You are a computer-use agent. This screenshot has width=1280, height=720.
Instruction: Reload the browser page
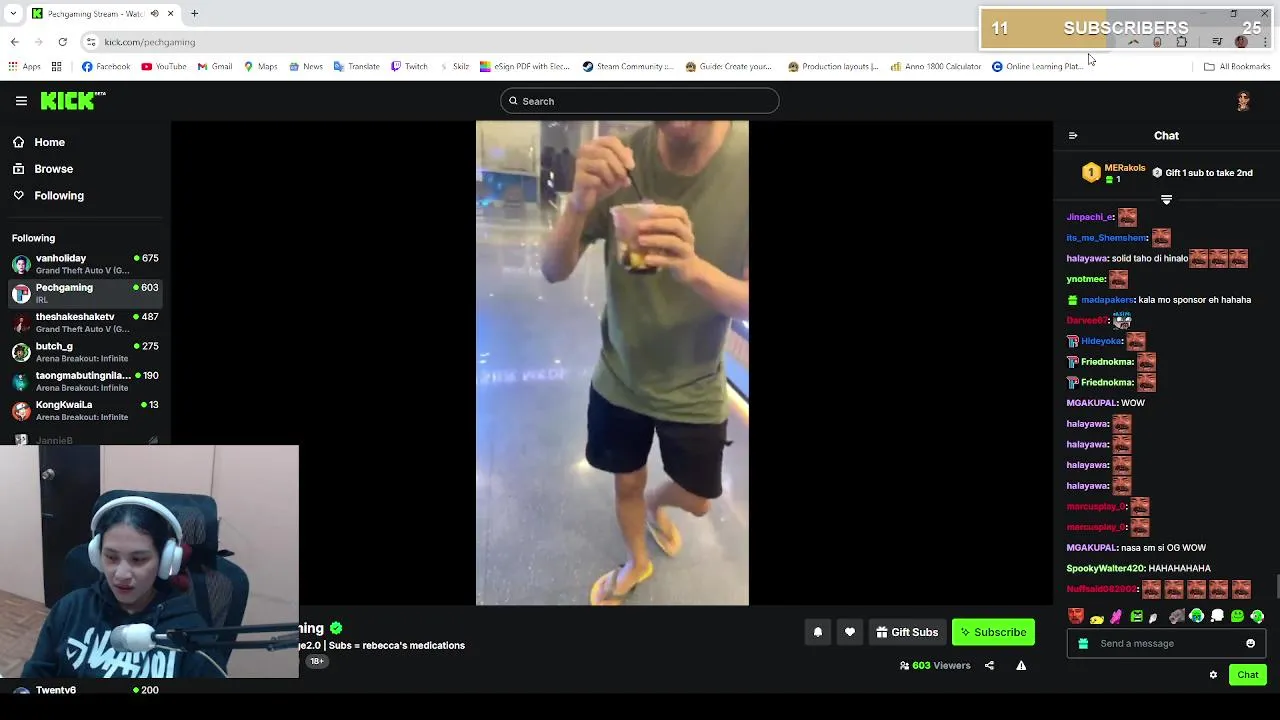pyautogui.click(x=62, y=42)
